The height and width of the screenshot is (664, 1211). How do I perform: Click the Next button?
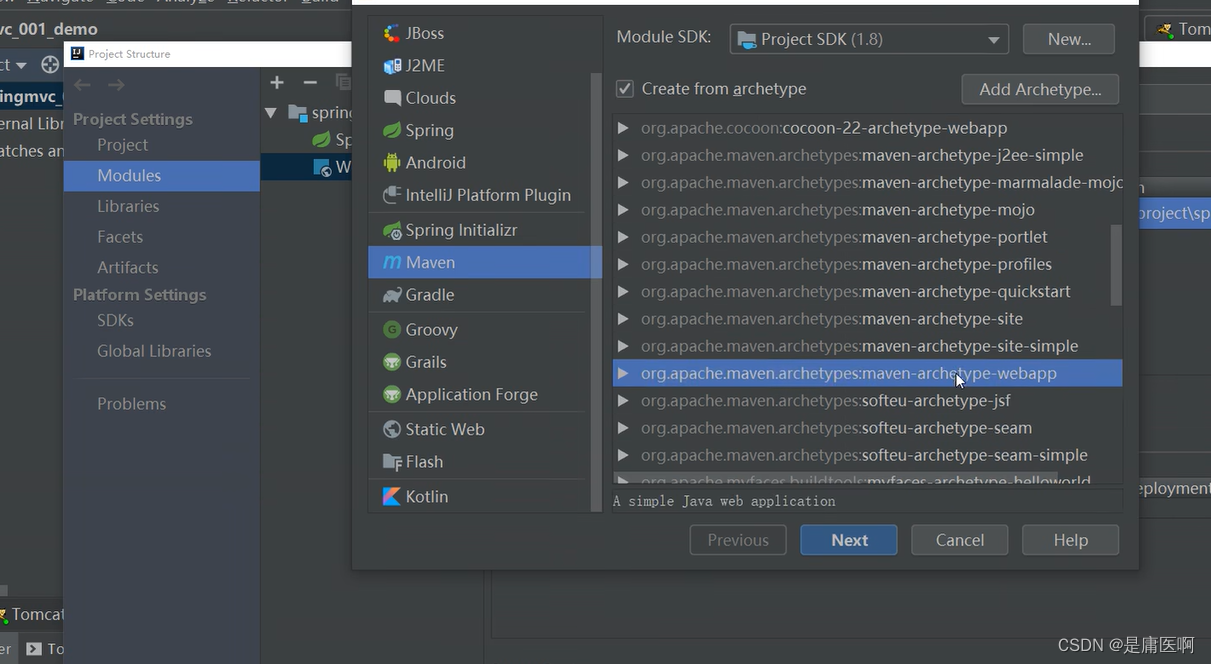point(849,540)
